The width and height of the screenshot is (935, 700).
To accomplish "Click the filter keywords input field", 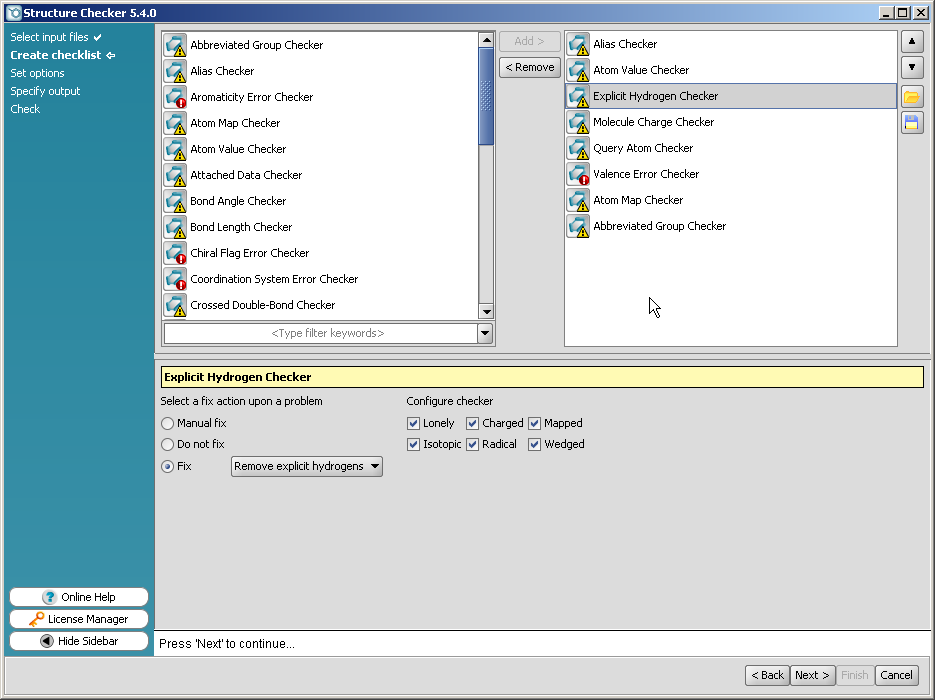I will [320, 333].
